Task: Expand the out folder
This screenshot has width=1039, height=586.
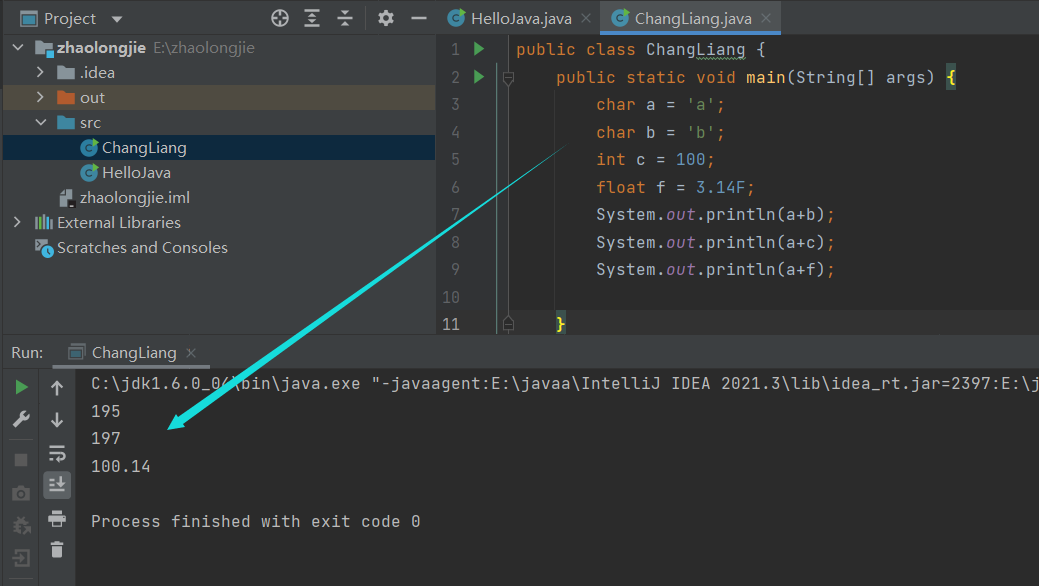Action: point(40,97)
